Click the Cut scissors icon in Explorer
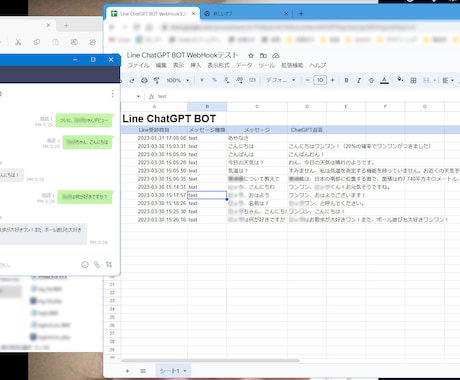 18,42
